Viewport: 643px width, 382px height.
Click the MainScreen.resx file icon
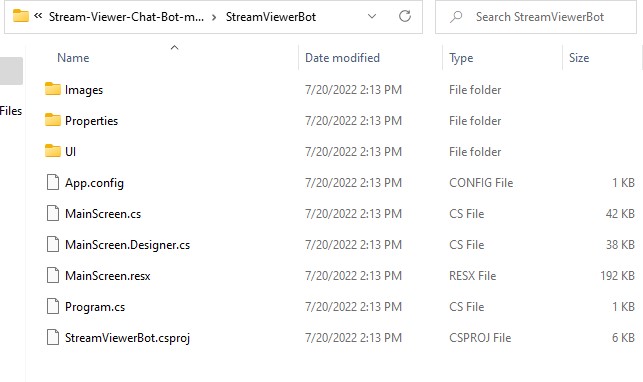52,275
